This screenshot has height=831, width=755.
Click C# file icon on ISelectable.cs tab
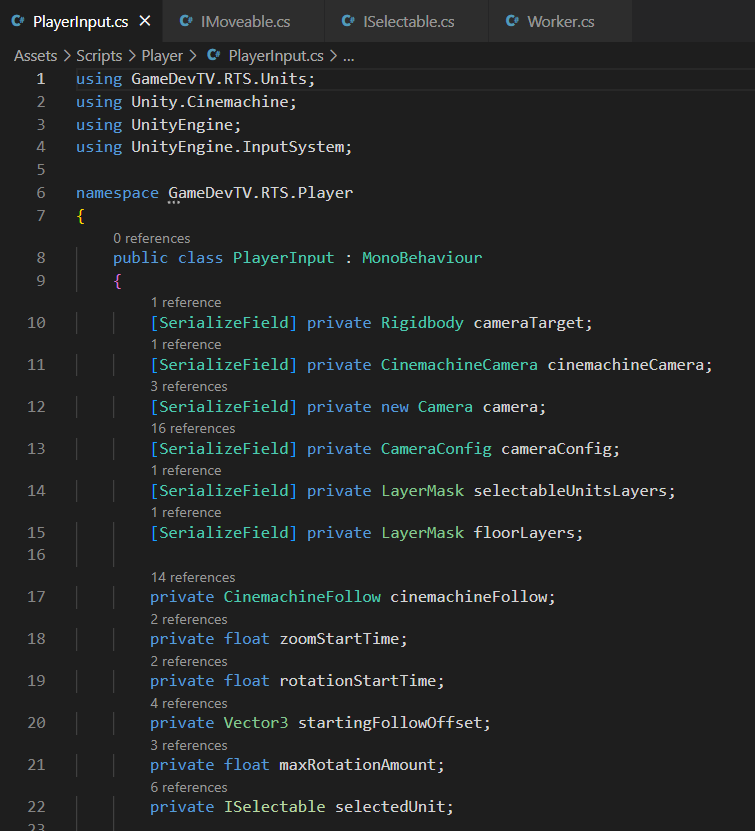coord(348,21)
